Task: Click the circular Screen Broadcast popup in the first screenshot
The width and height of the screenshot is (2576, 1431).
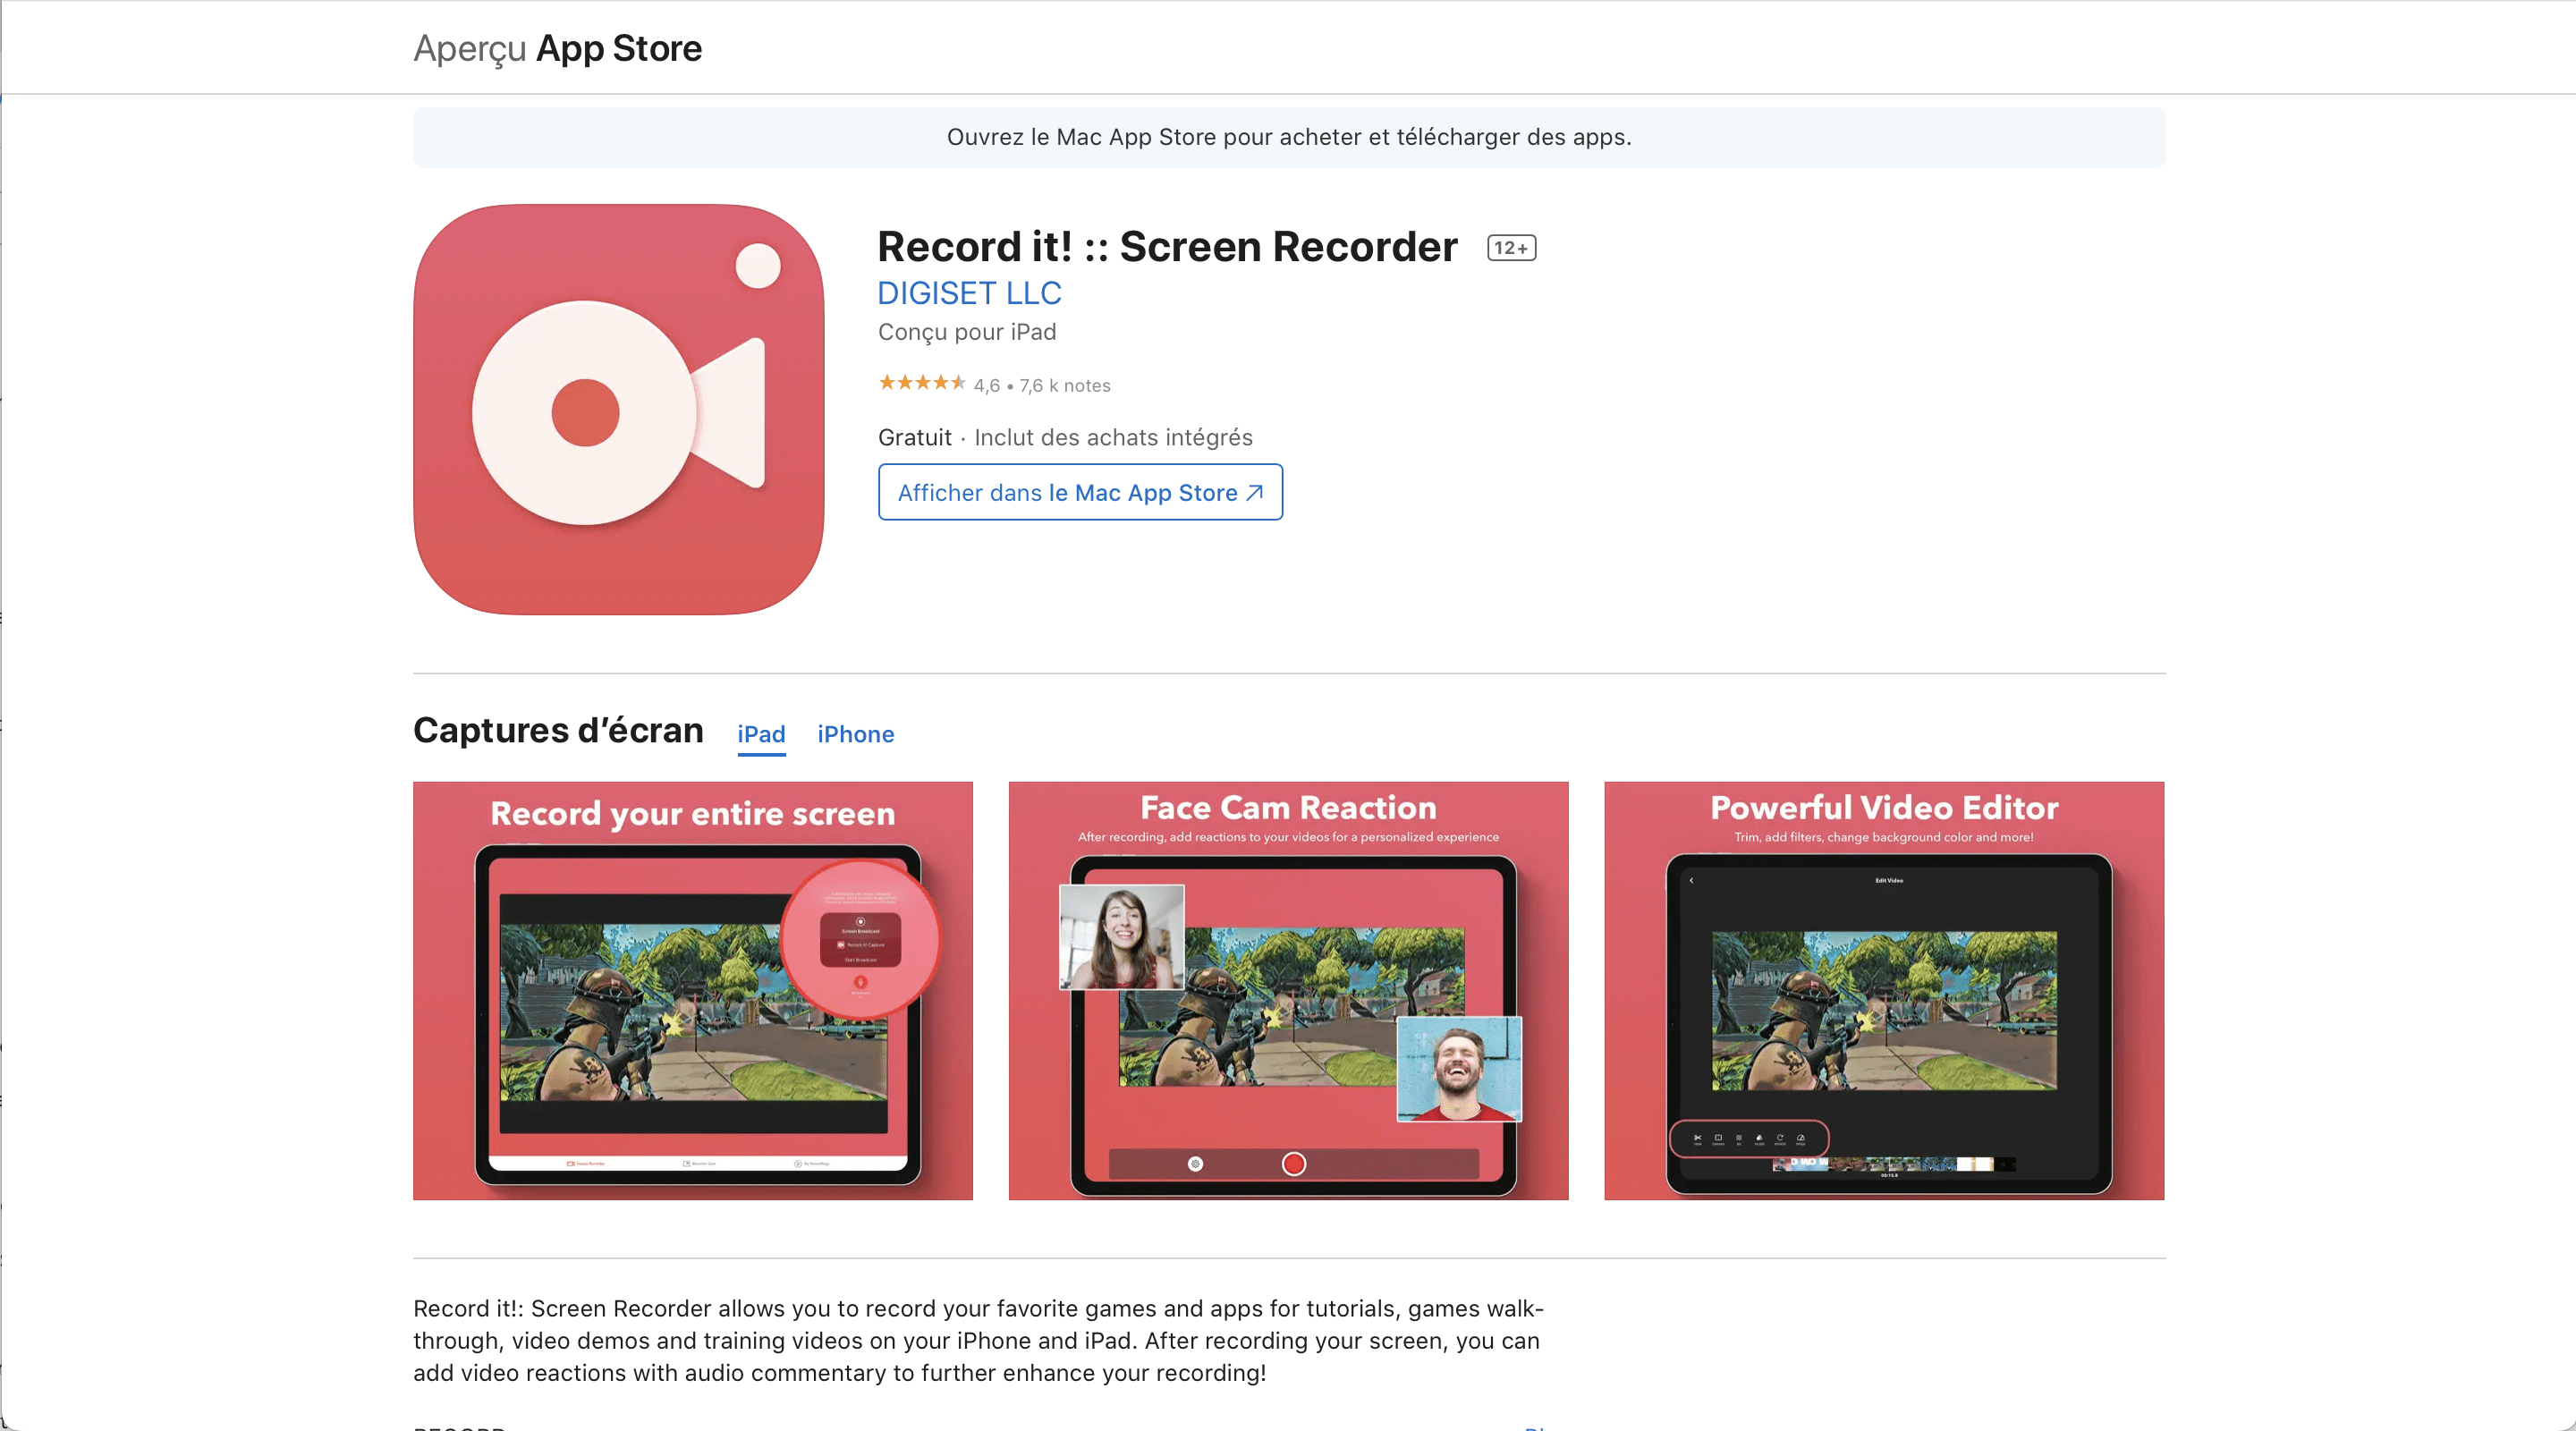Action: tap(860, 940)
